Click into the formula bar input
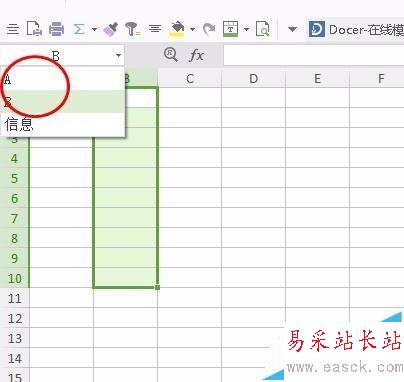 click(314, 55)
